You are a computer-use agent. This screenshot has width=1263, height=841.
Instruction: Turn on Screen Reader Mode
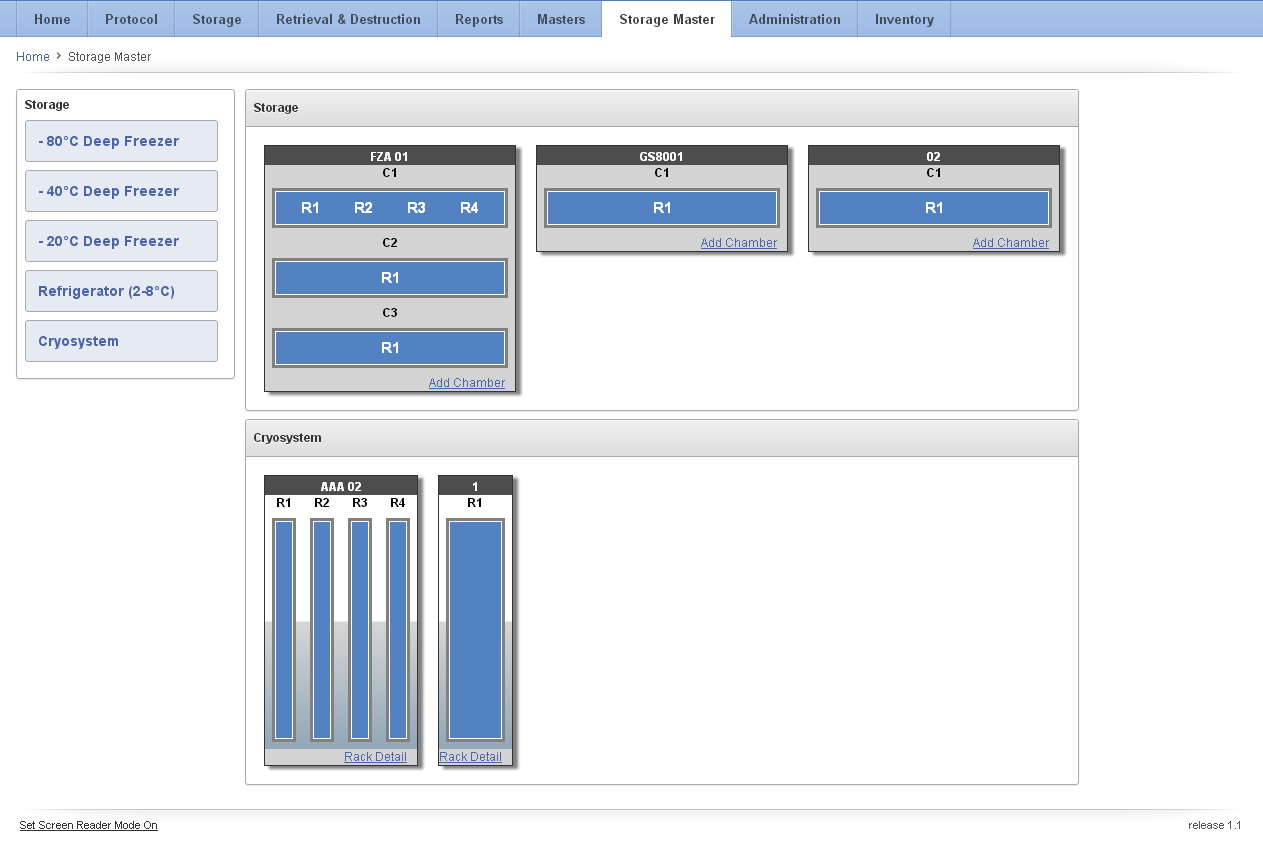click(88, 825)
